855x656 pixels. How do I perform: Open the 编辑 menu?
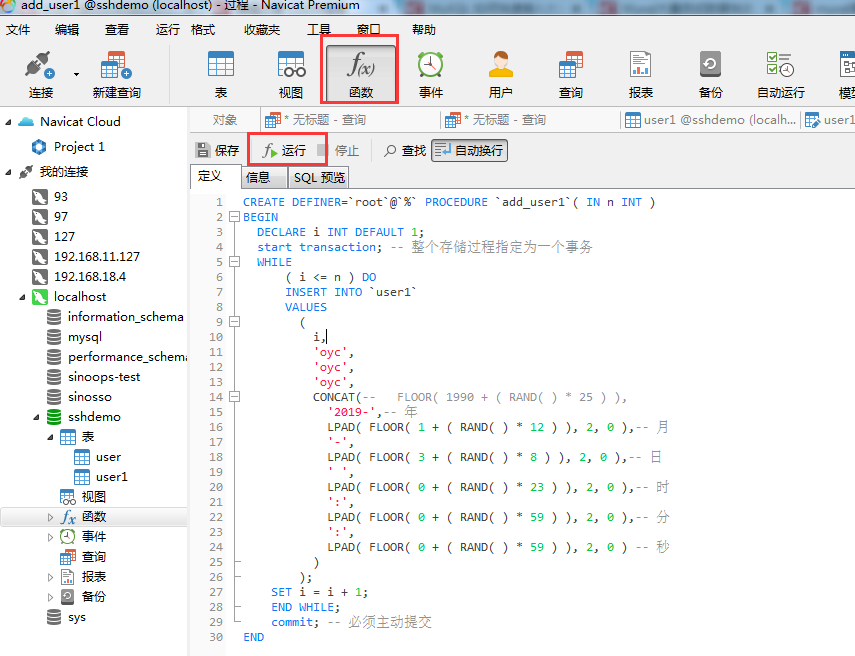(x=67, y=29)
